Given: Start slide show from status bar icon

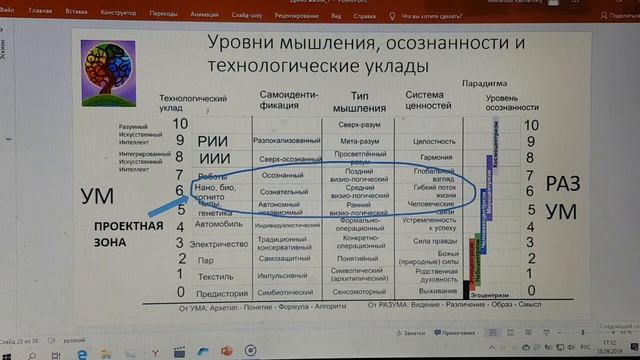Looking at the screenshot, I should (x=546, y=333).
